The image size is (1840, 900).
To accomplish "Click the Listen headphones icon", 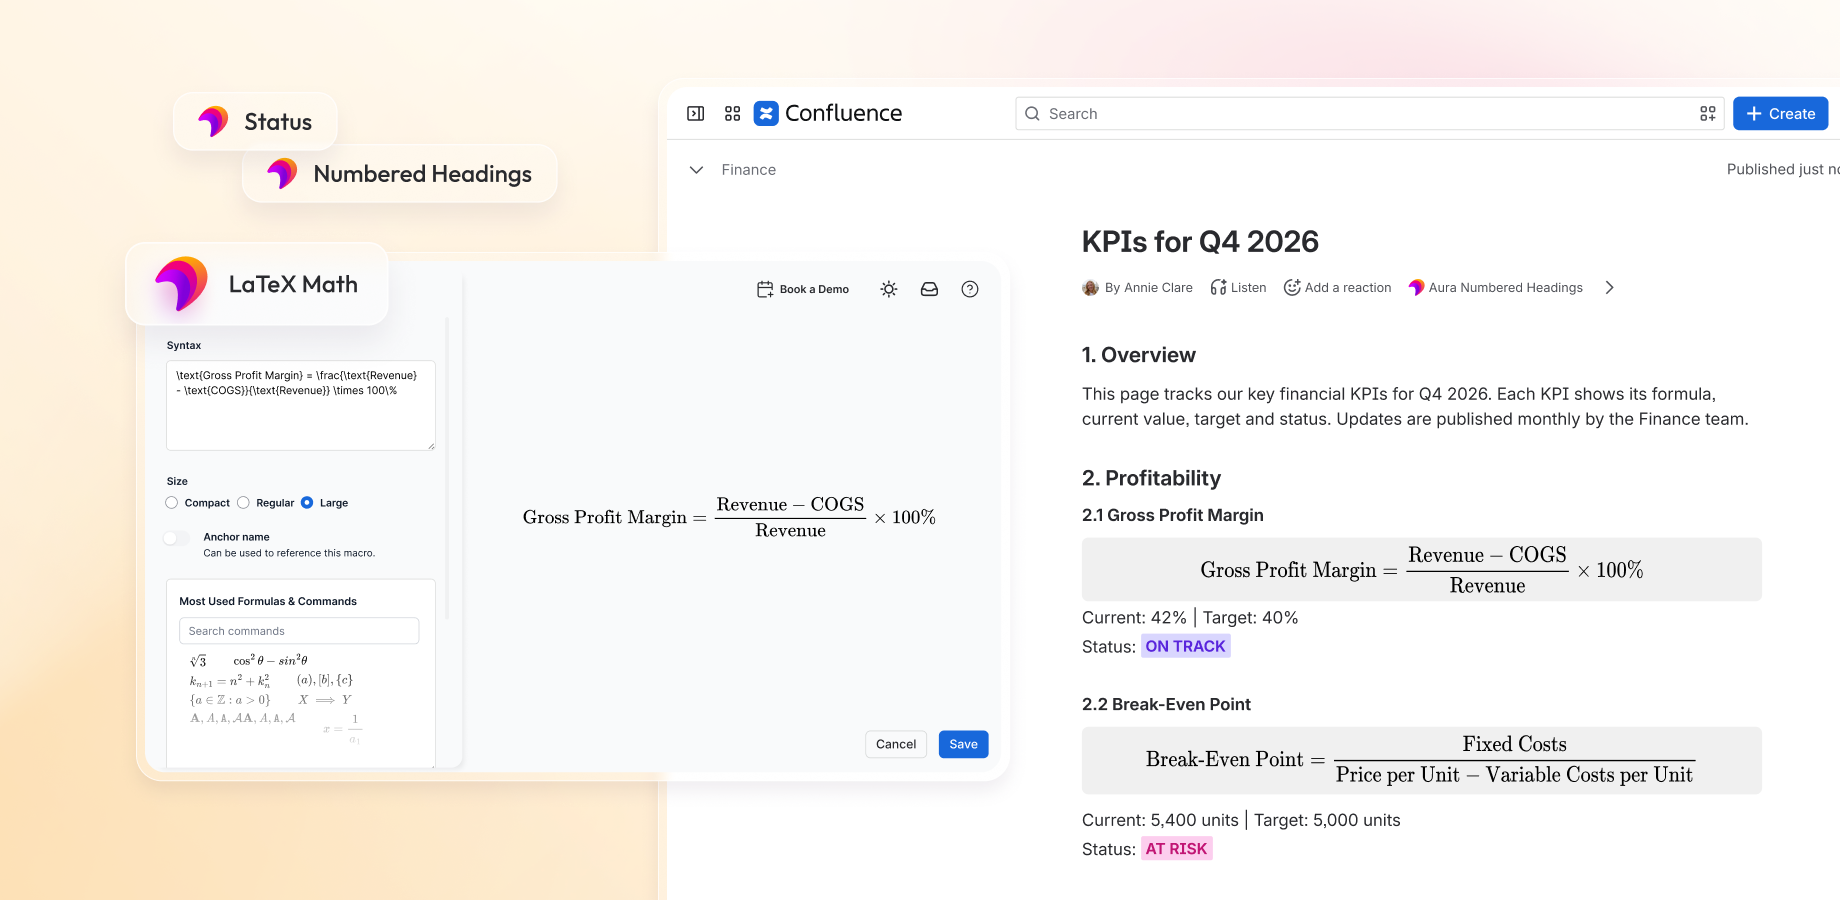I will [x=1218, y=288].
